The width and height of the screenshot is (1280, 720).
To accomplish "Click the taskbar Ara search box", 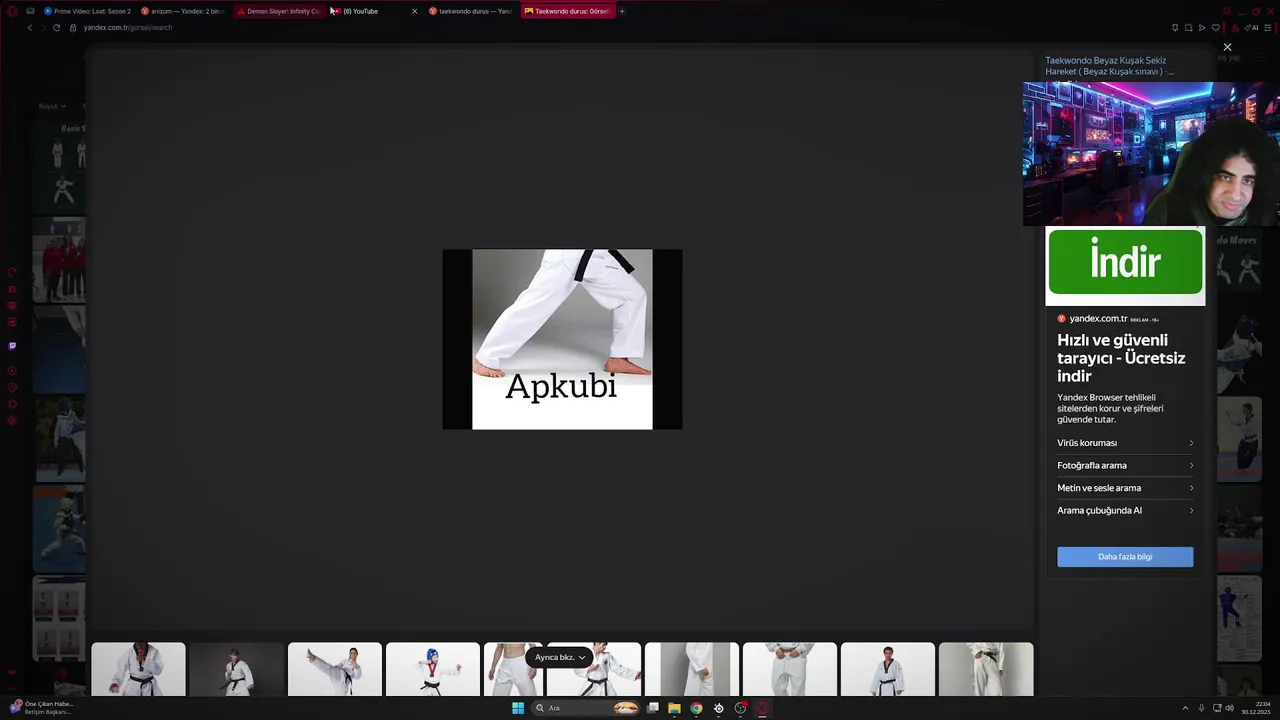I will [585, 708].
